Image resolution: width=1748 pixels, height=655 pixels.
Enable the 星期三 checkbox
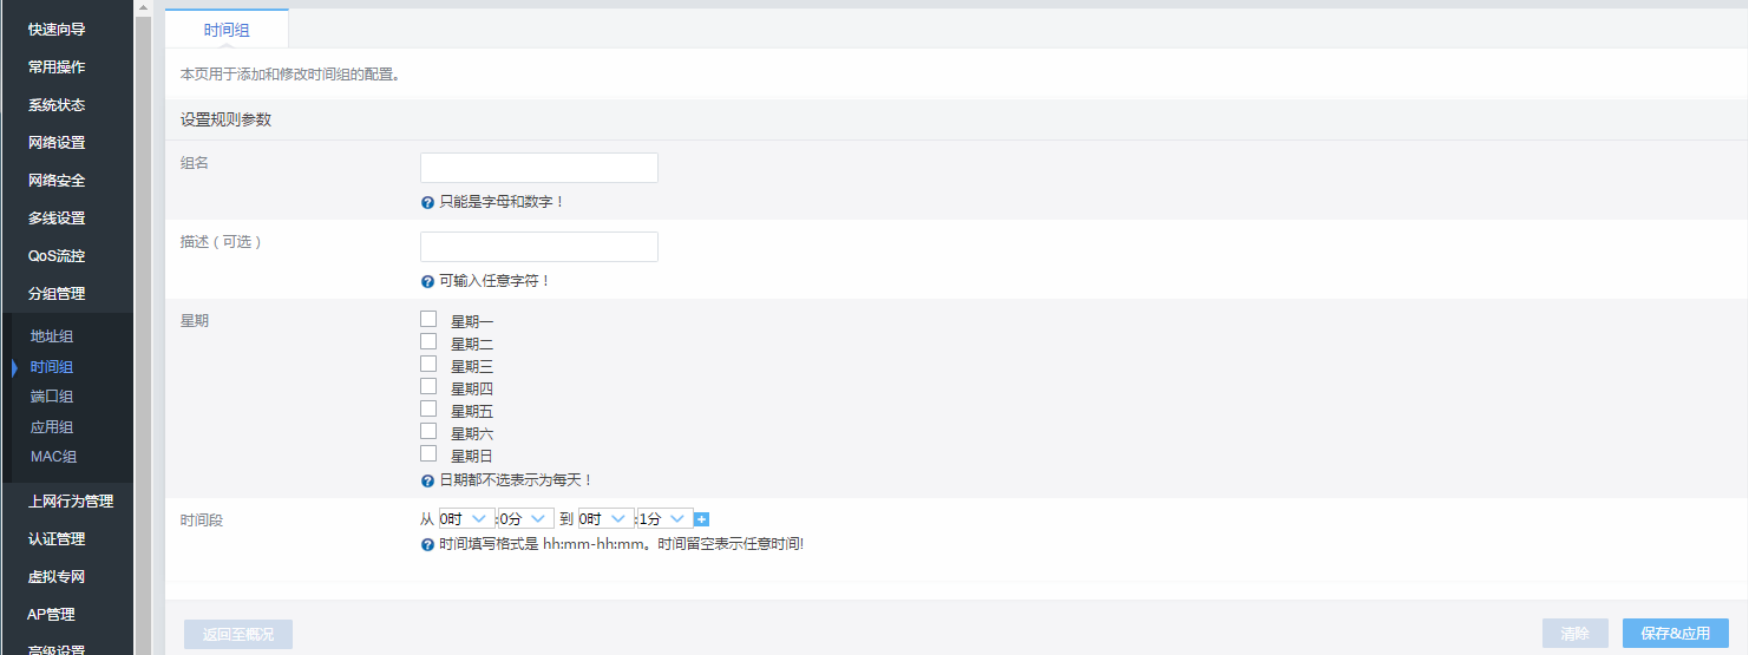[428, 364]
